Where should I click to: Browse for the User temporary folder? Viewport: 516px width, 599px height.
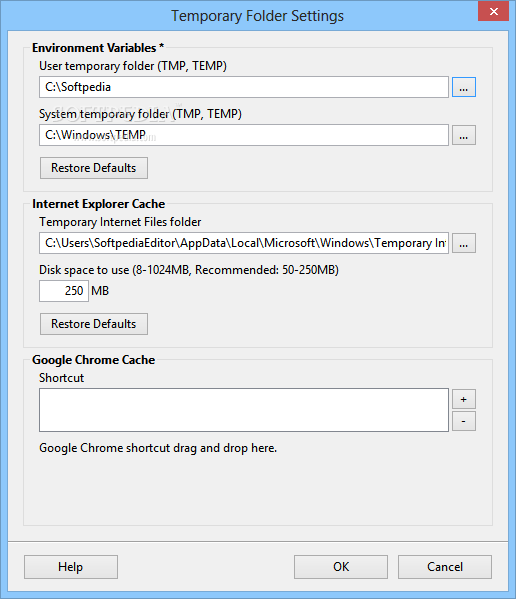464,87
